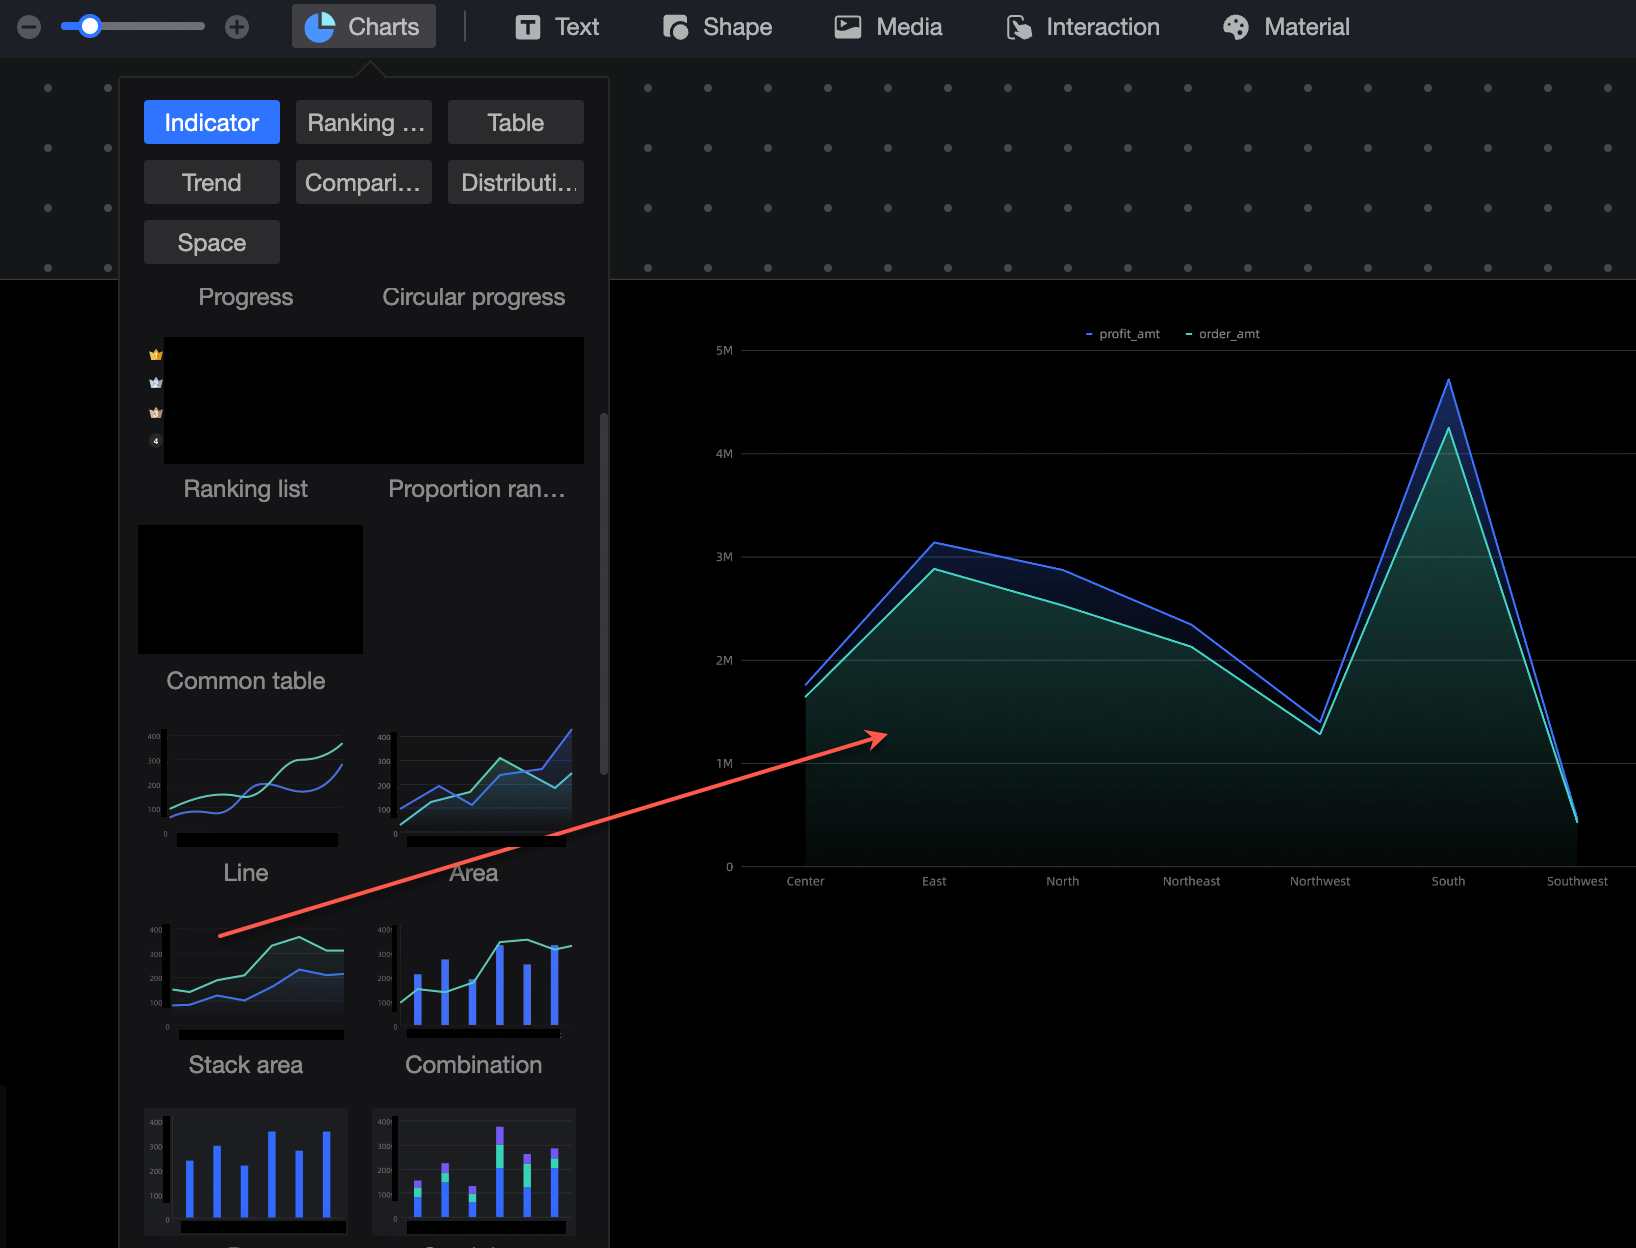Choose the Distribution chart category
The height and width of the screenshot is (1248, 1636).
coord(516,182)
